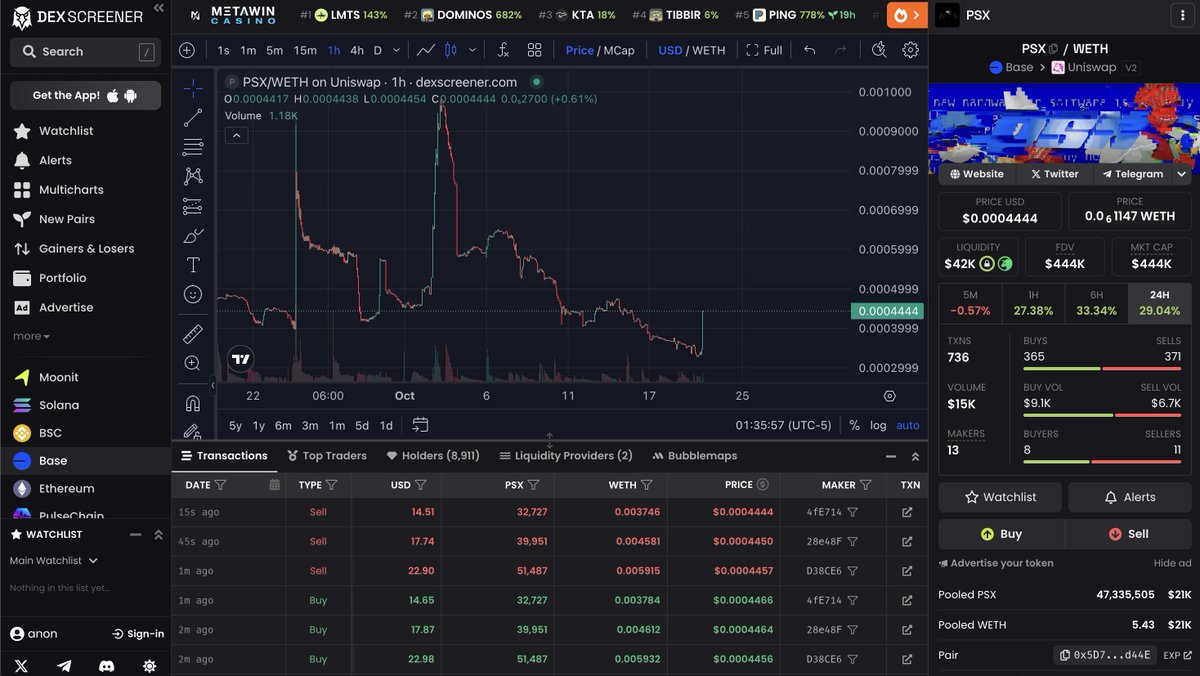Open the emoji annotation tool
Image resolution: width=1200 pixels, height=676 pixels.
tap(192, 294)
